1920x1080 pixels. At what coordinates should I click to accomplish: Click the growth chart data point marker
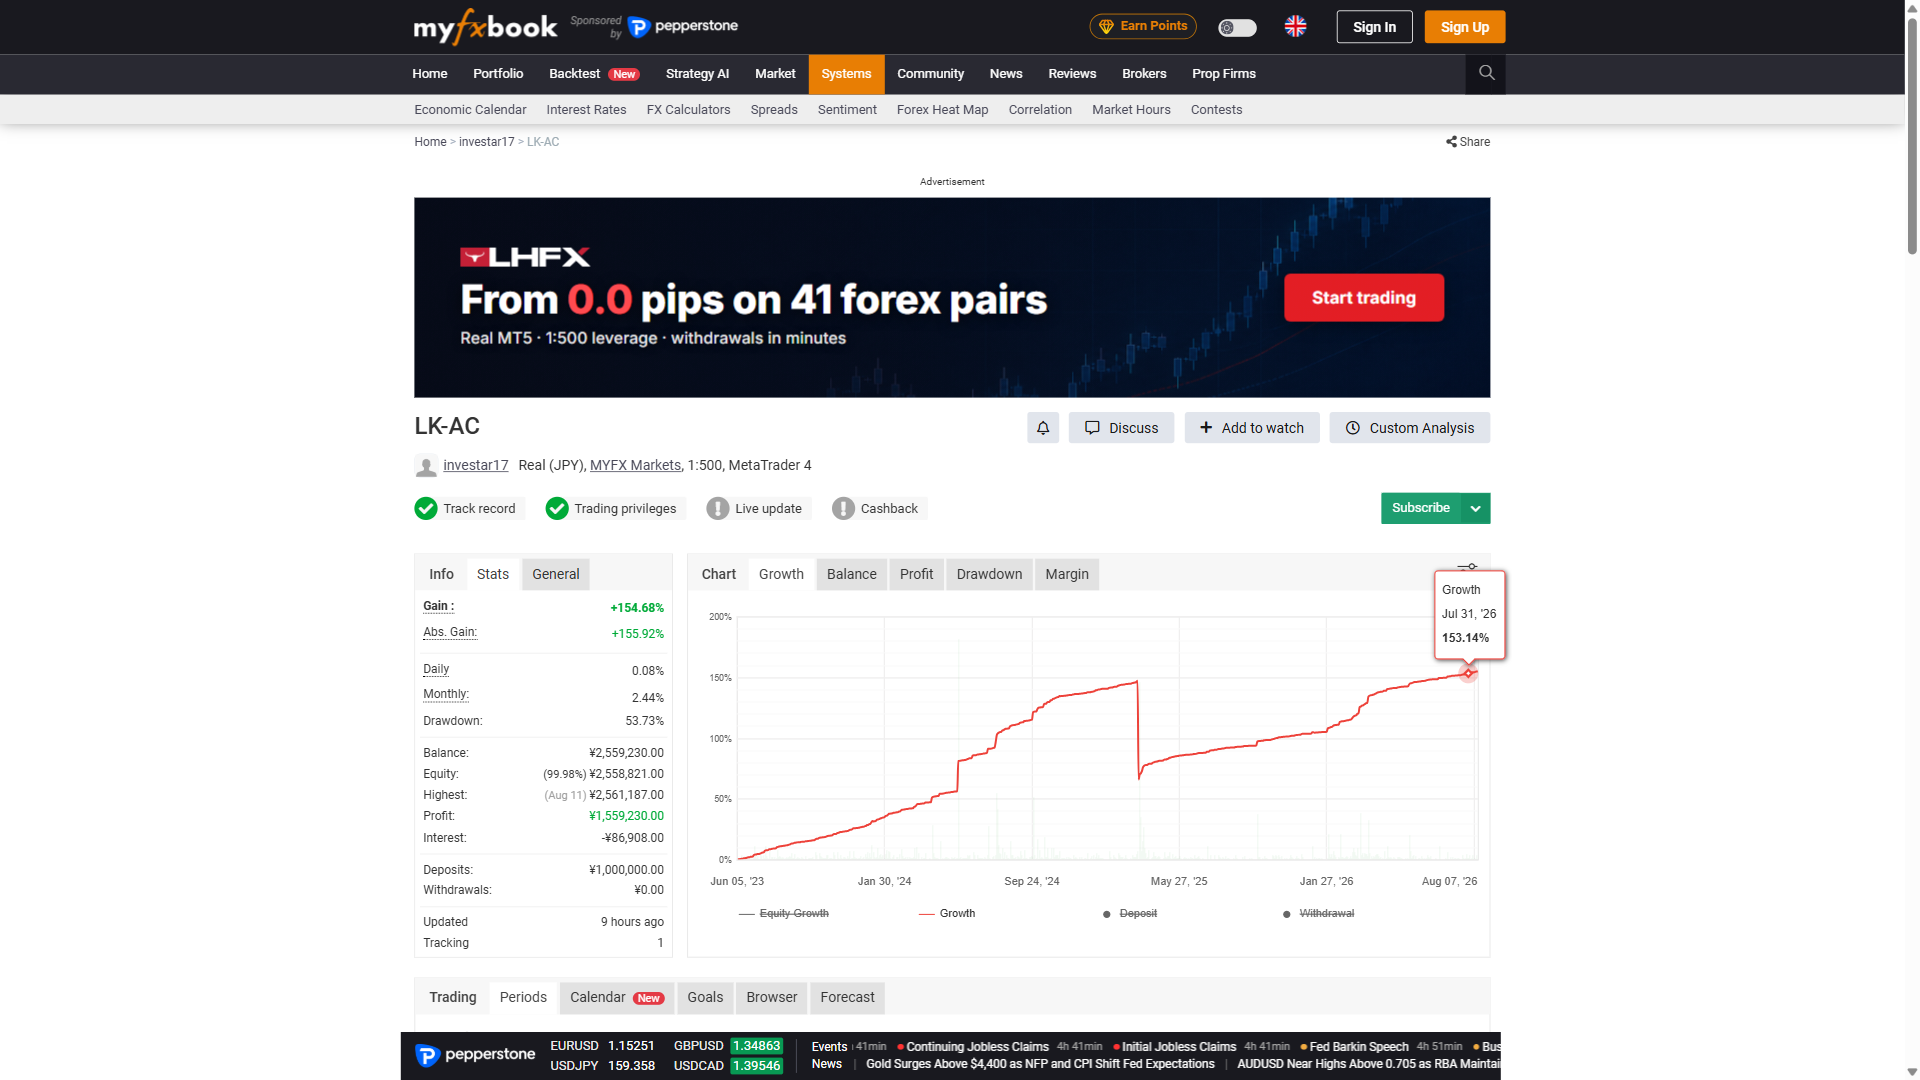(x=1468, y=674)
